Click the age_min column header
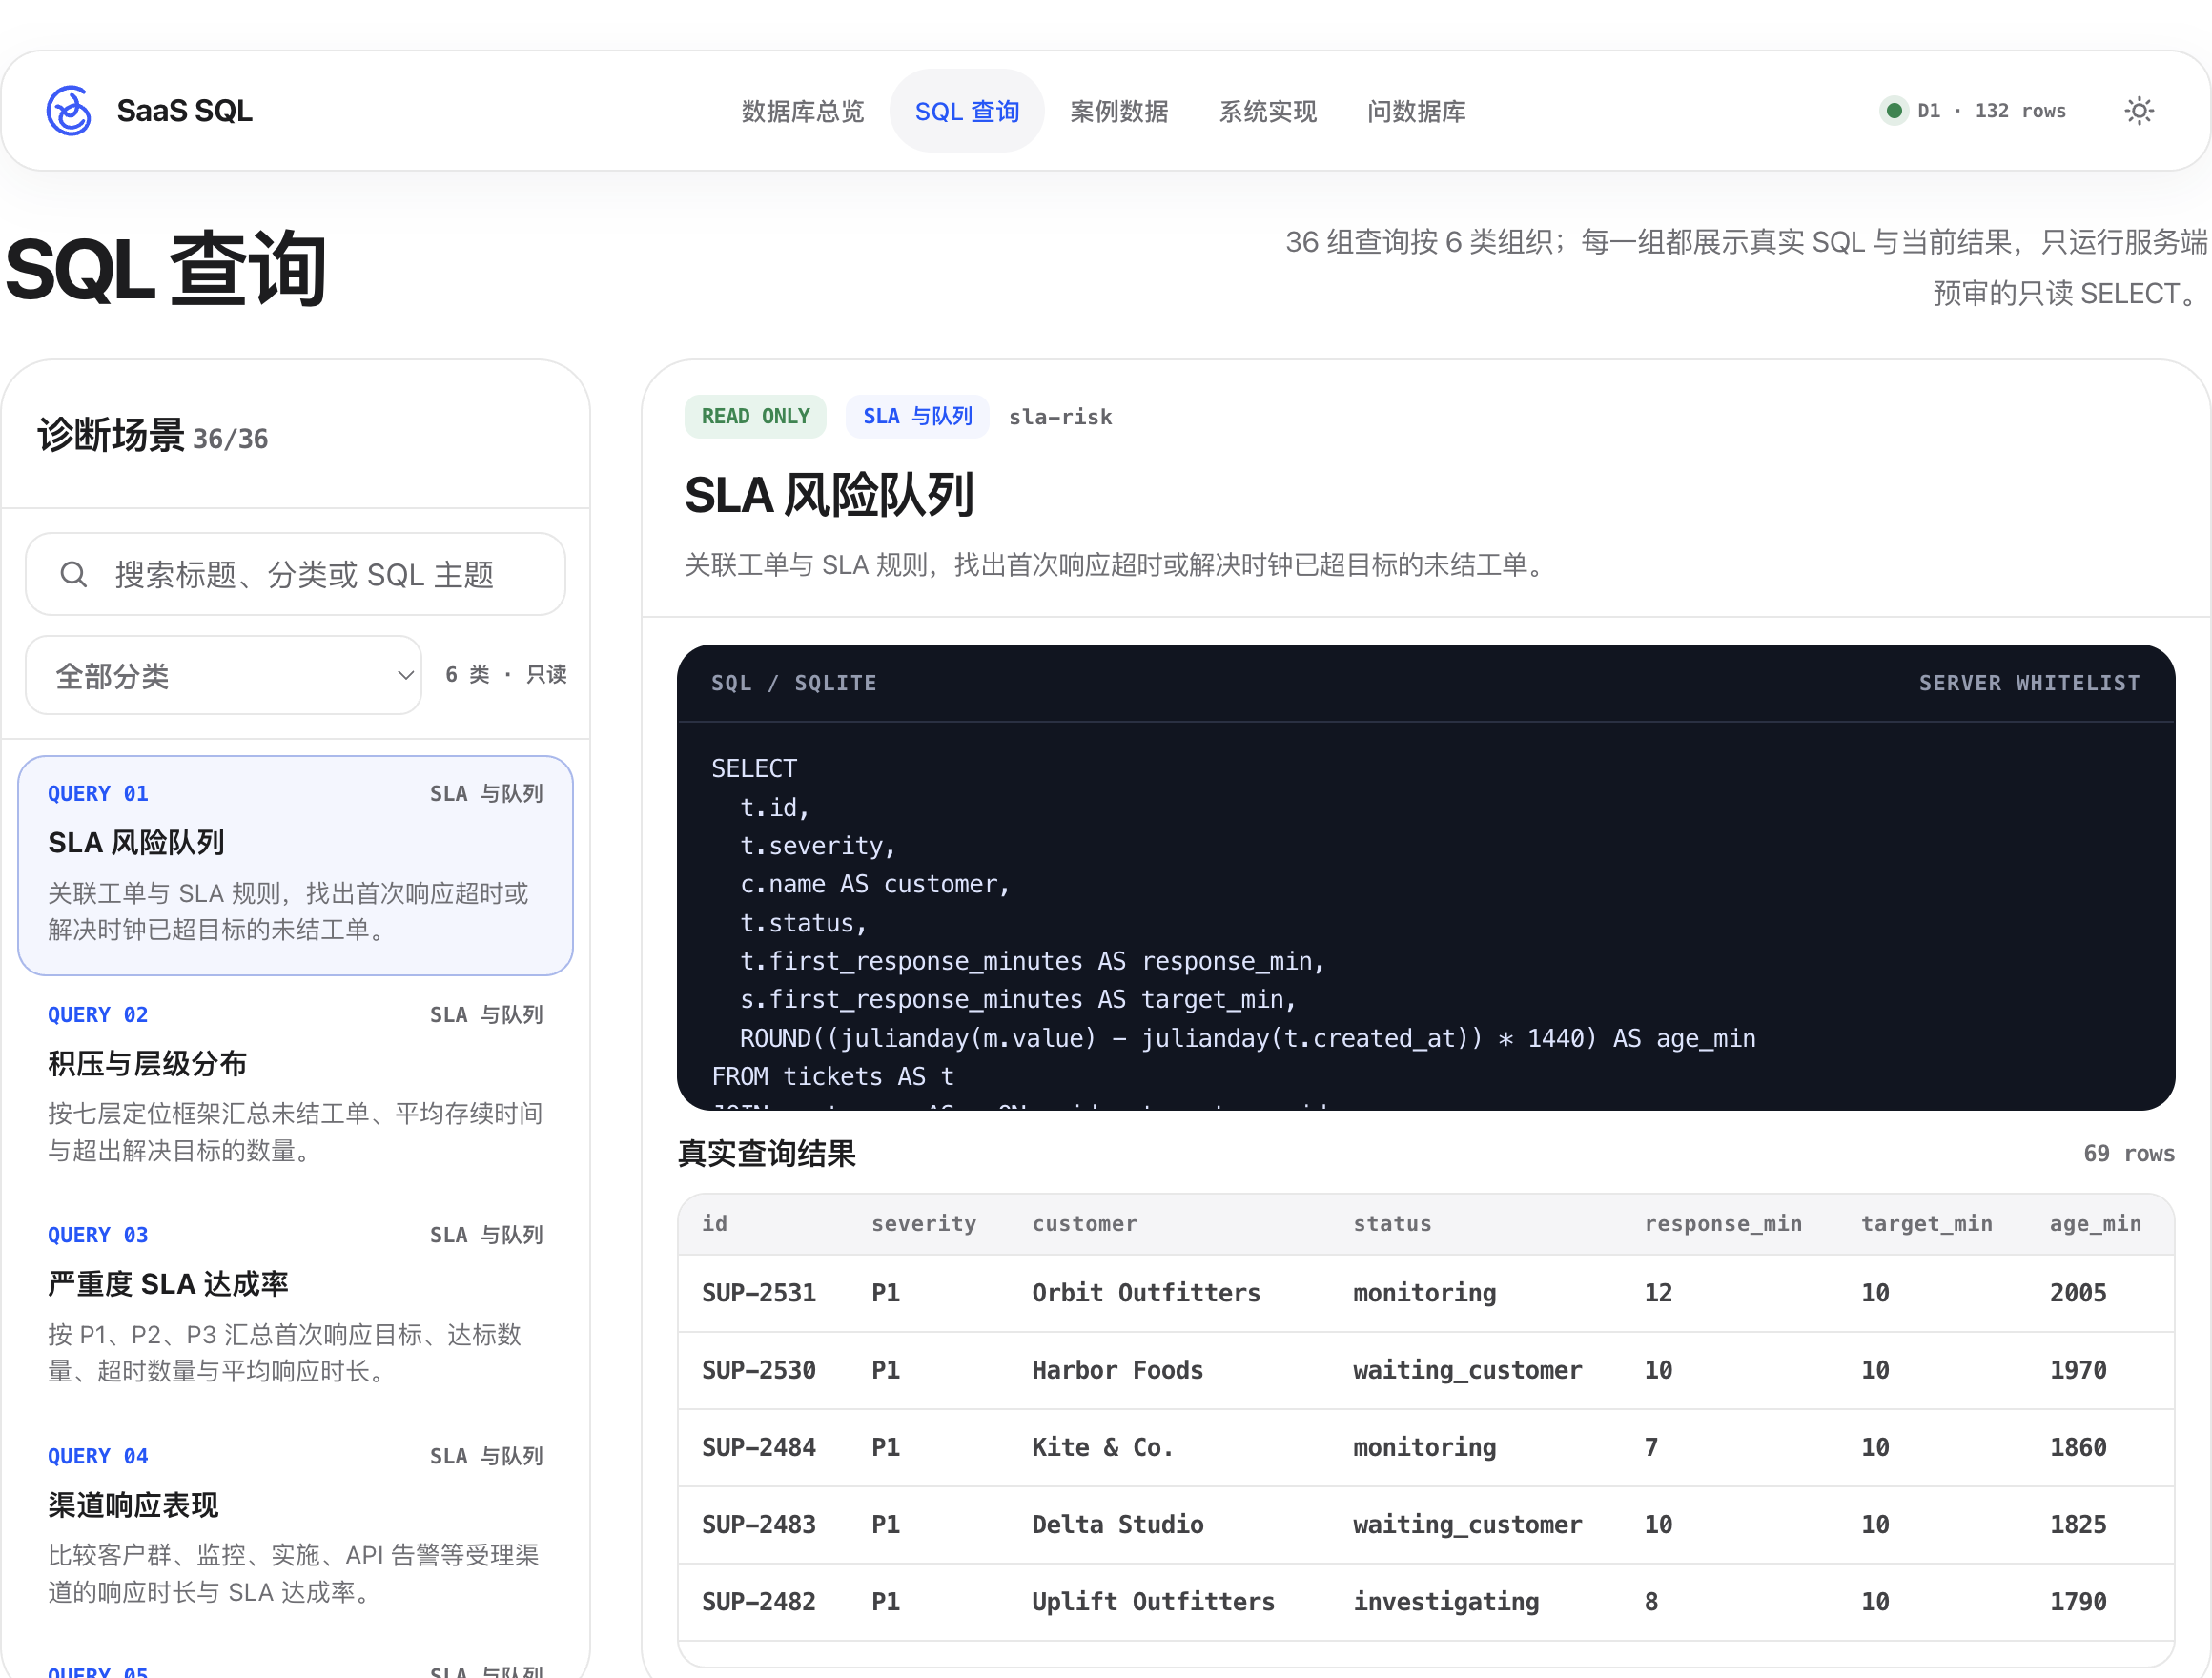The image size is (2212, 1678). click(x=2095, y=1223)
